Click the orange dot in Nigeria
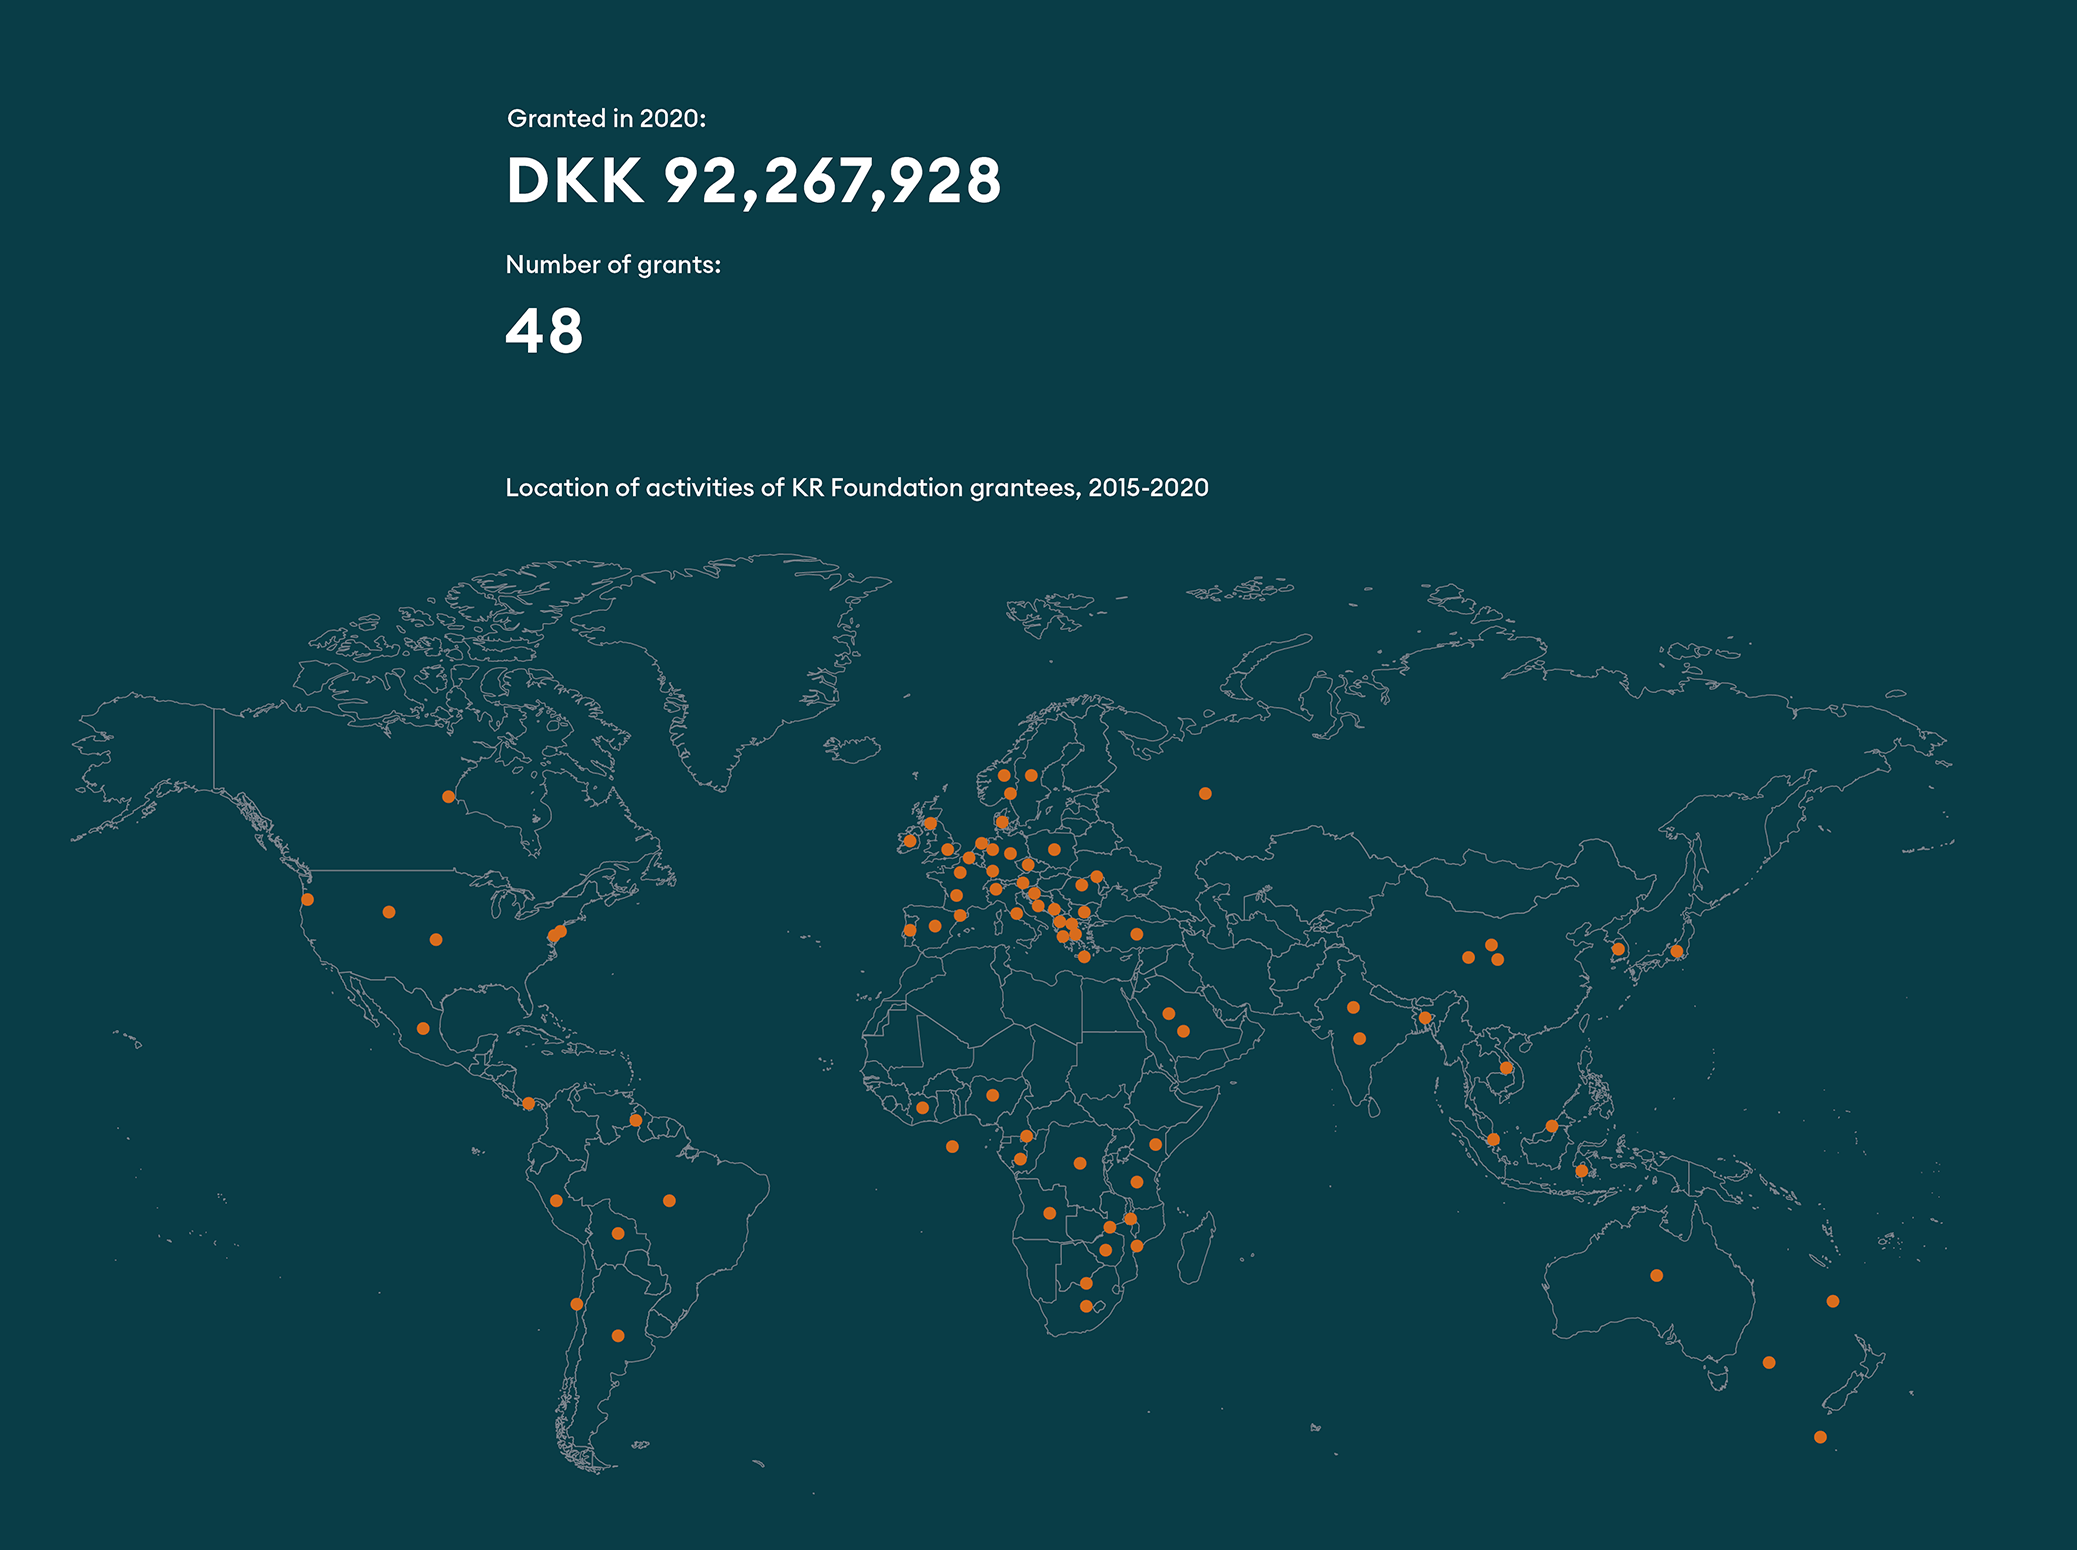 tap(992, 1095)
